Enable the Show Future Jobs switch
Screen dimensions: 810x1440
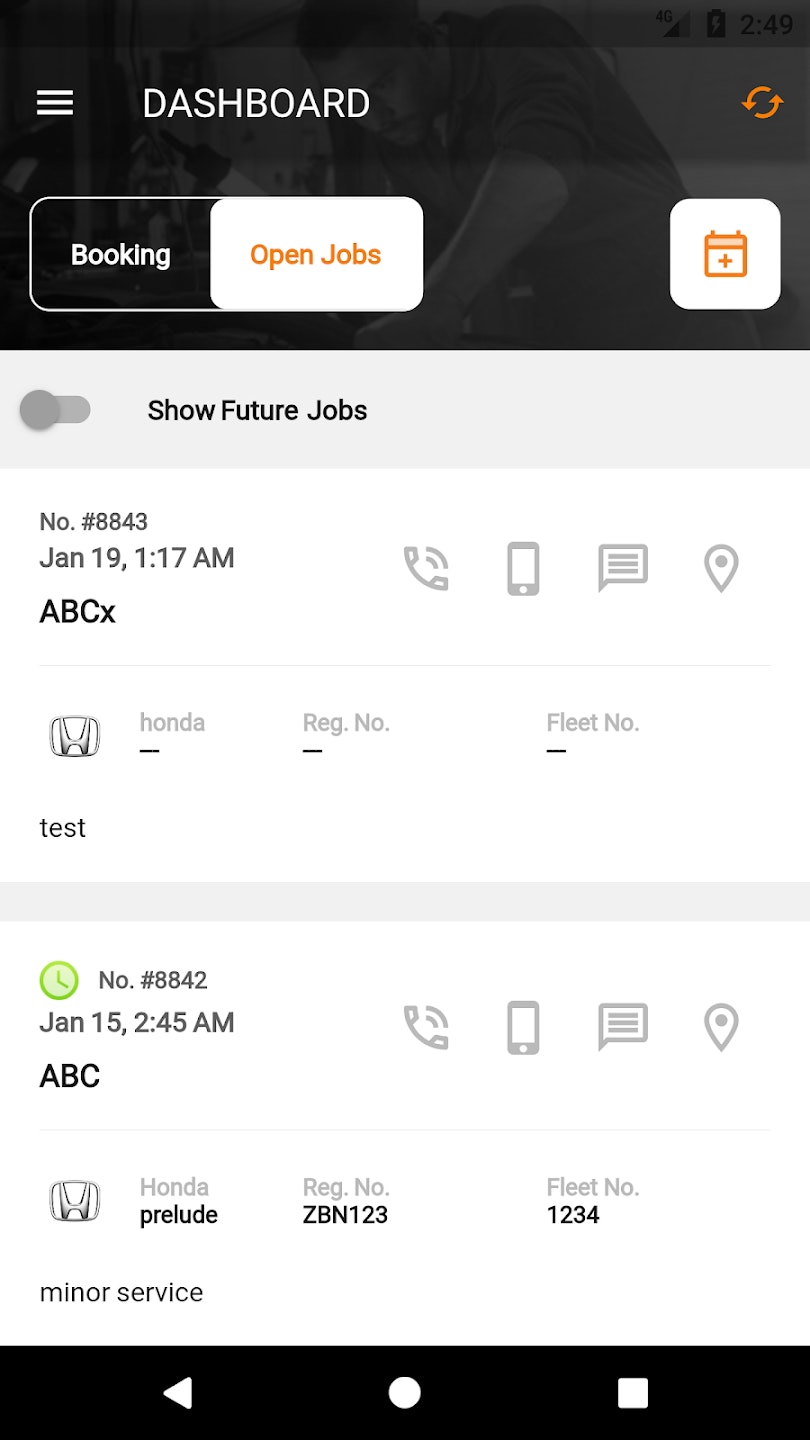tap(56, 410)
